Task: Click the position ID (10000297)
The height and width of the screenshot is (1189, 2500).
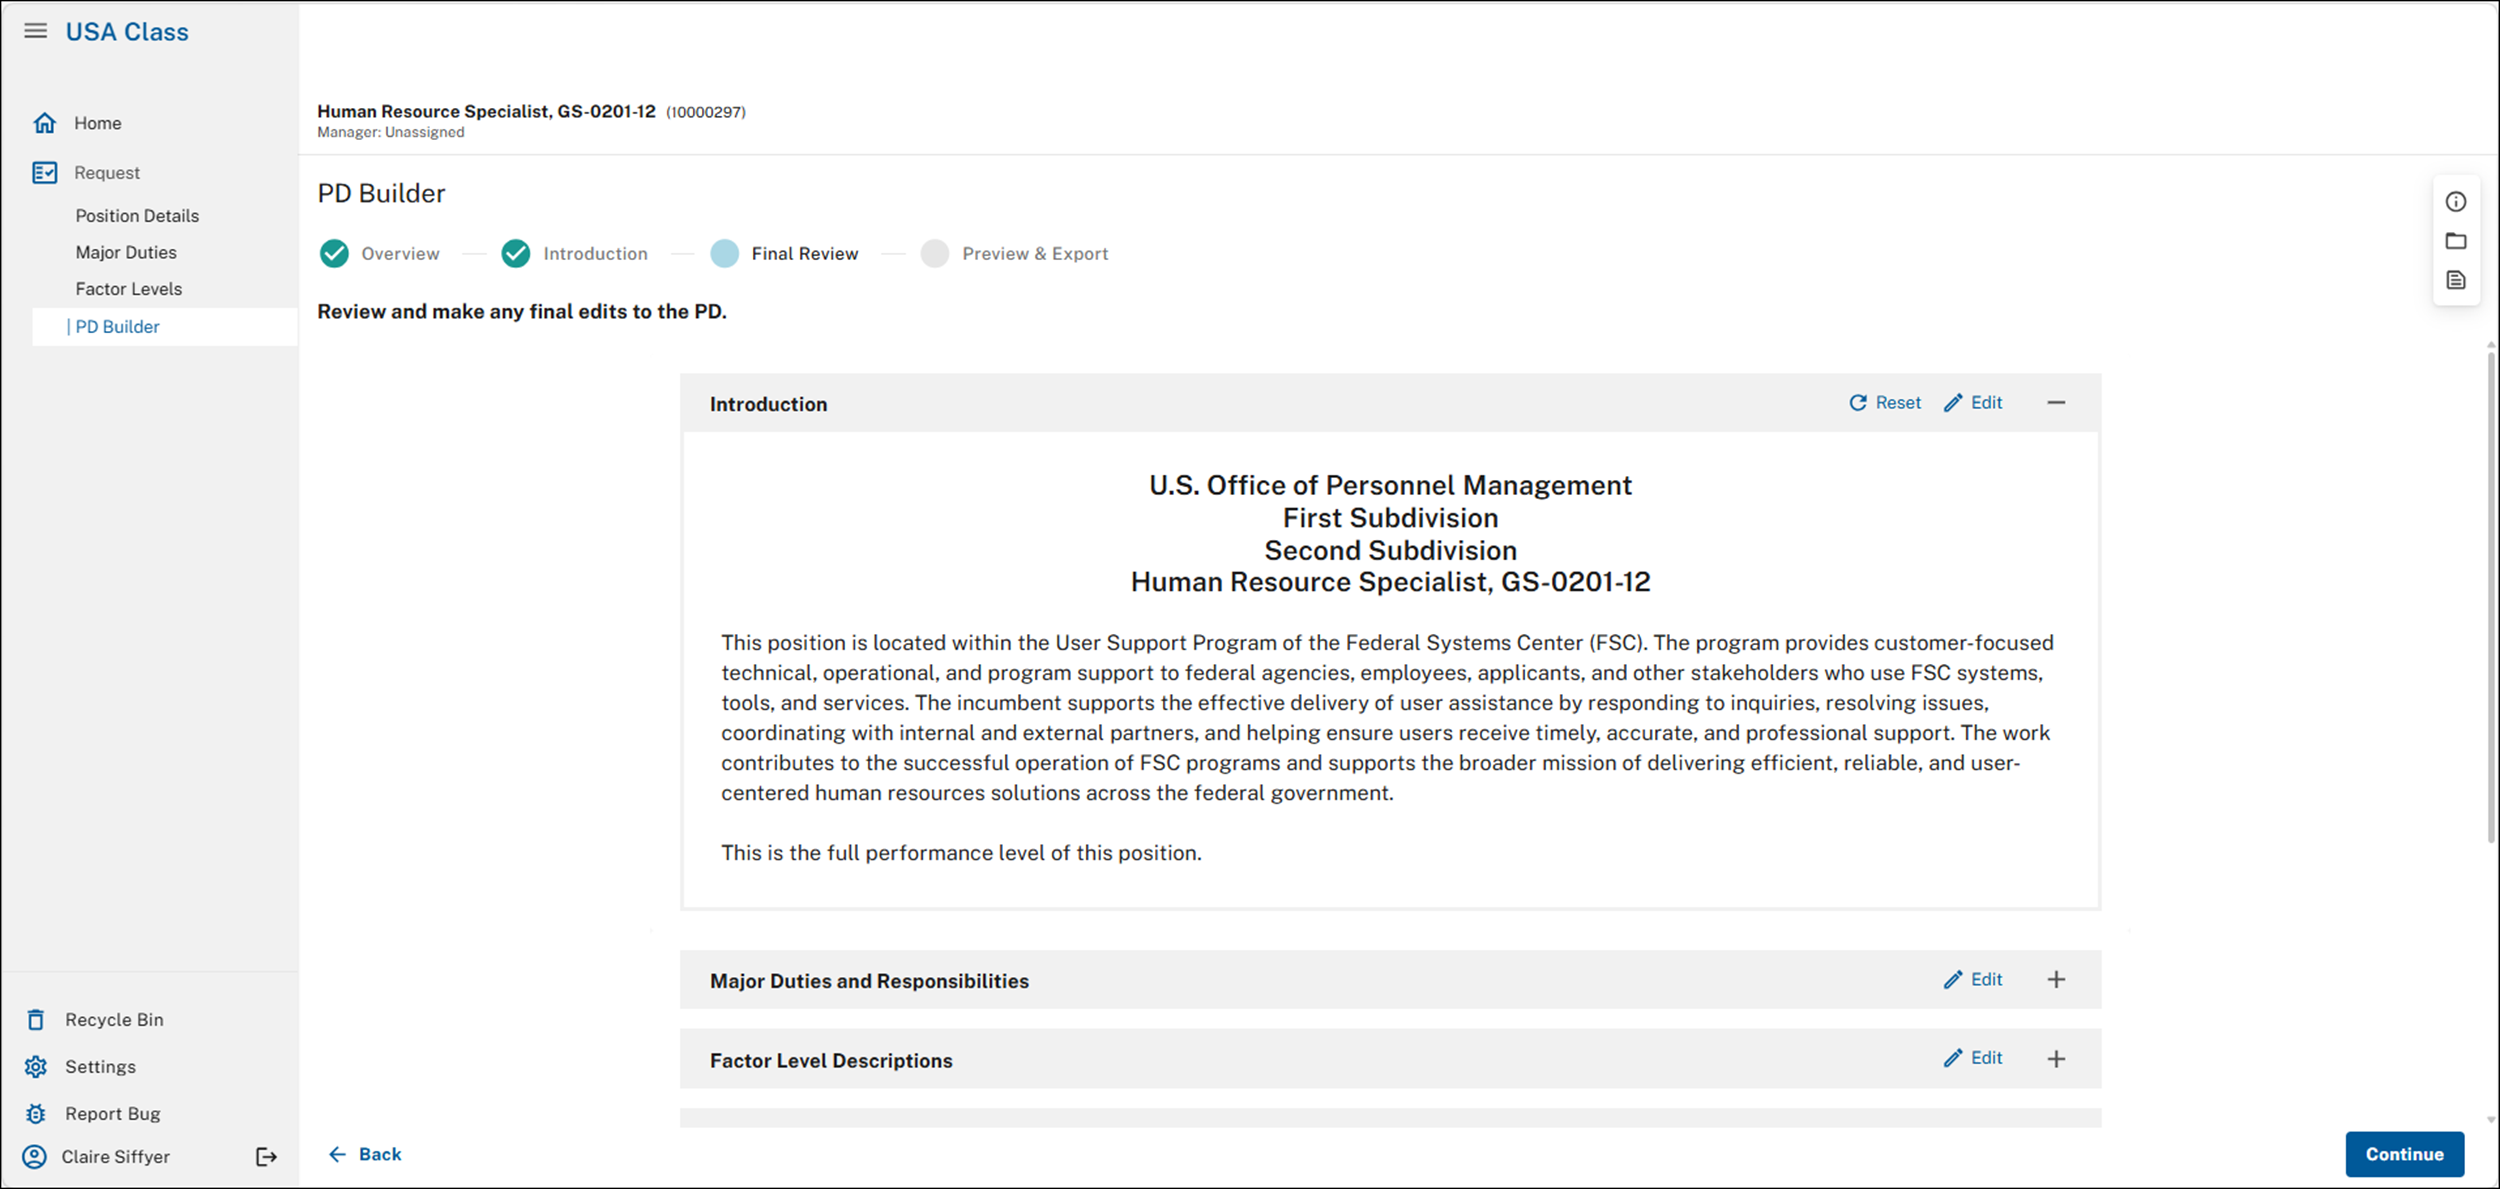Action: click(x=706, y=112)
